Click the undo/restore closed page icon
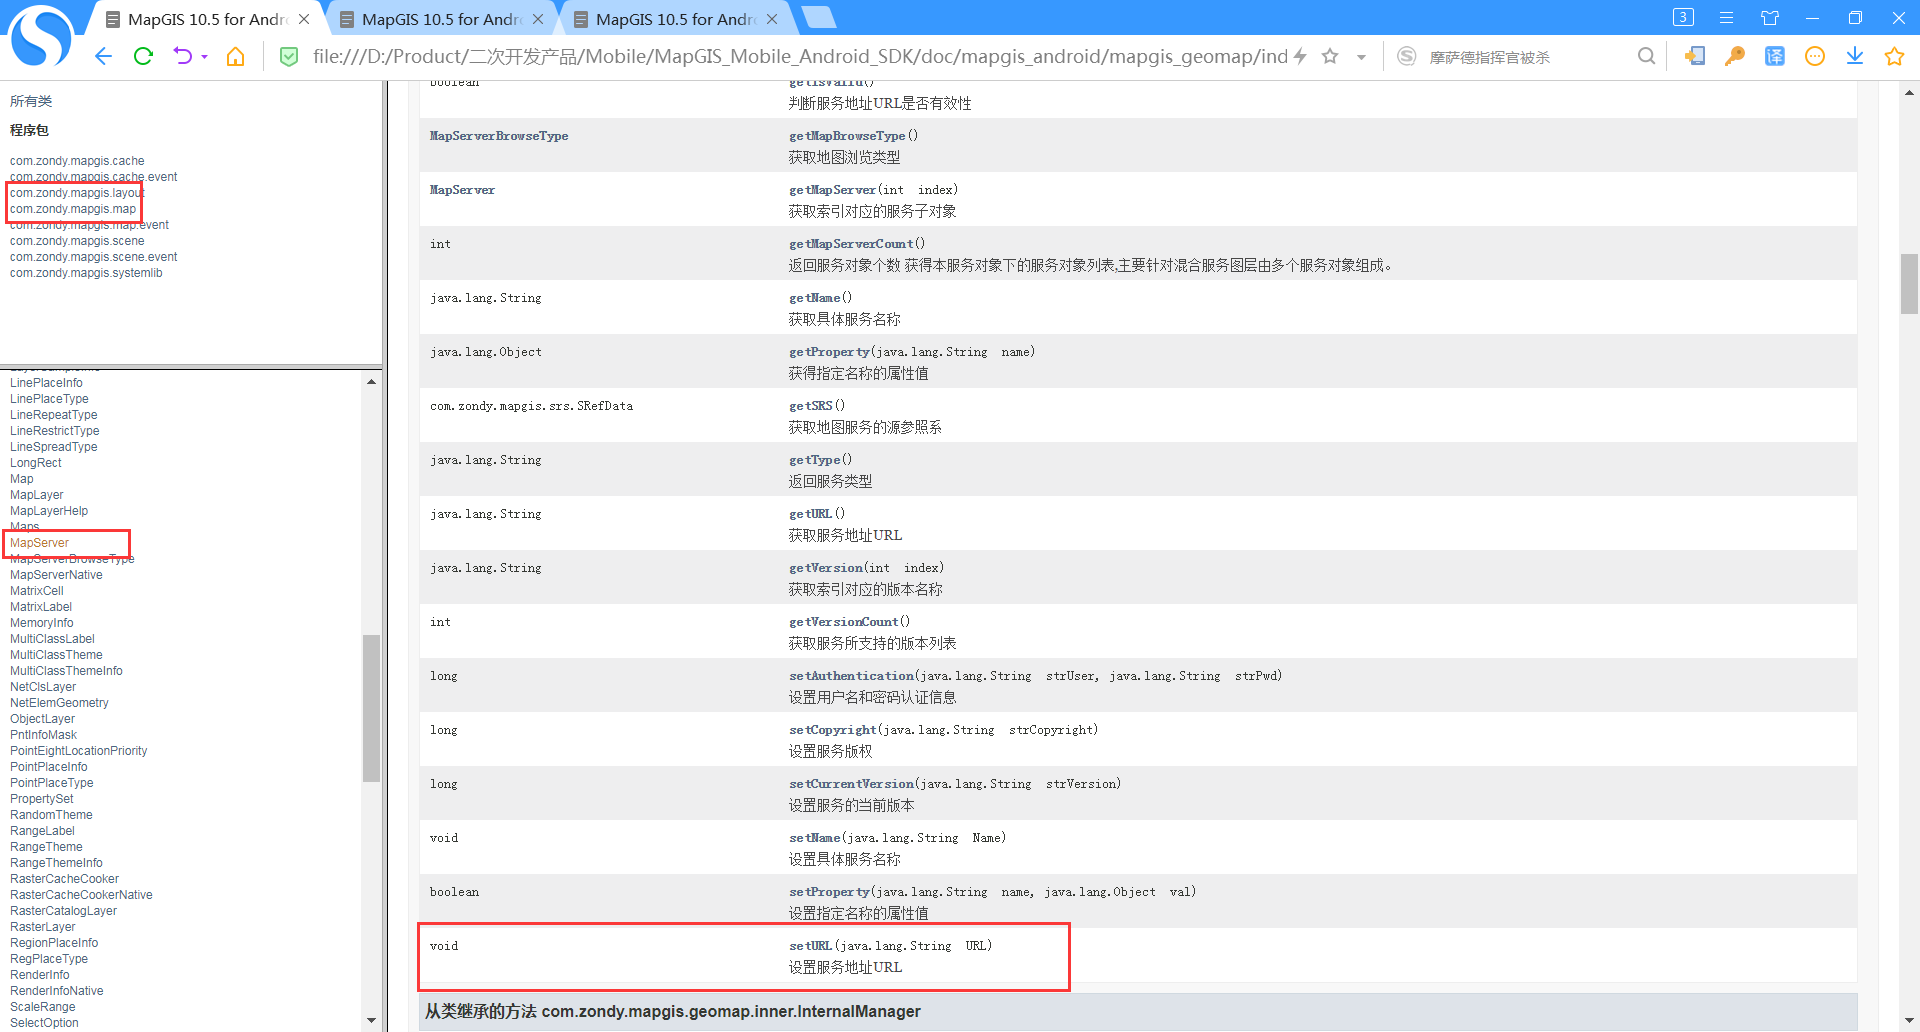The width and height of the screenshot is (1920, 1032). click(x=182, y=57)
